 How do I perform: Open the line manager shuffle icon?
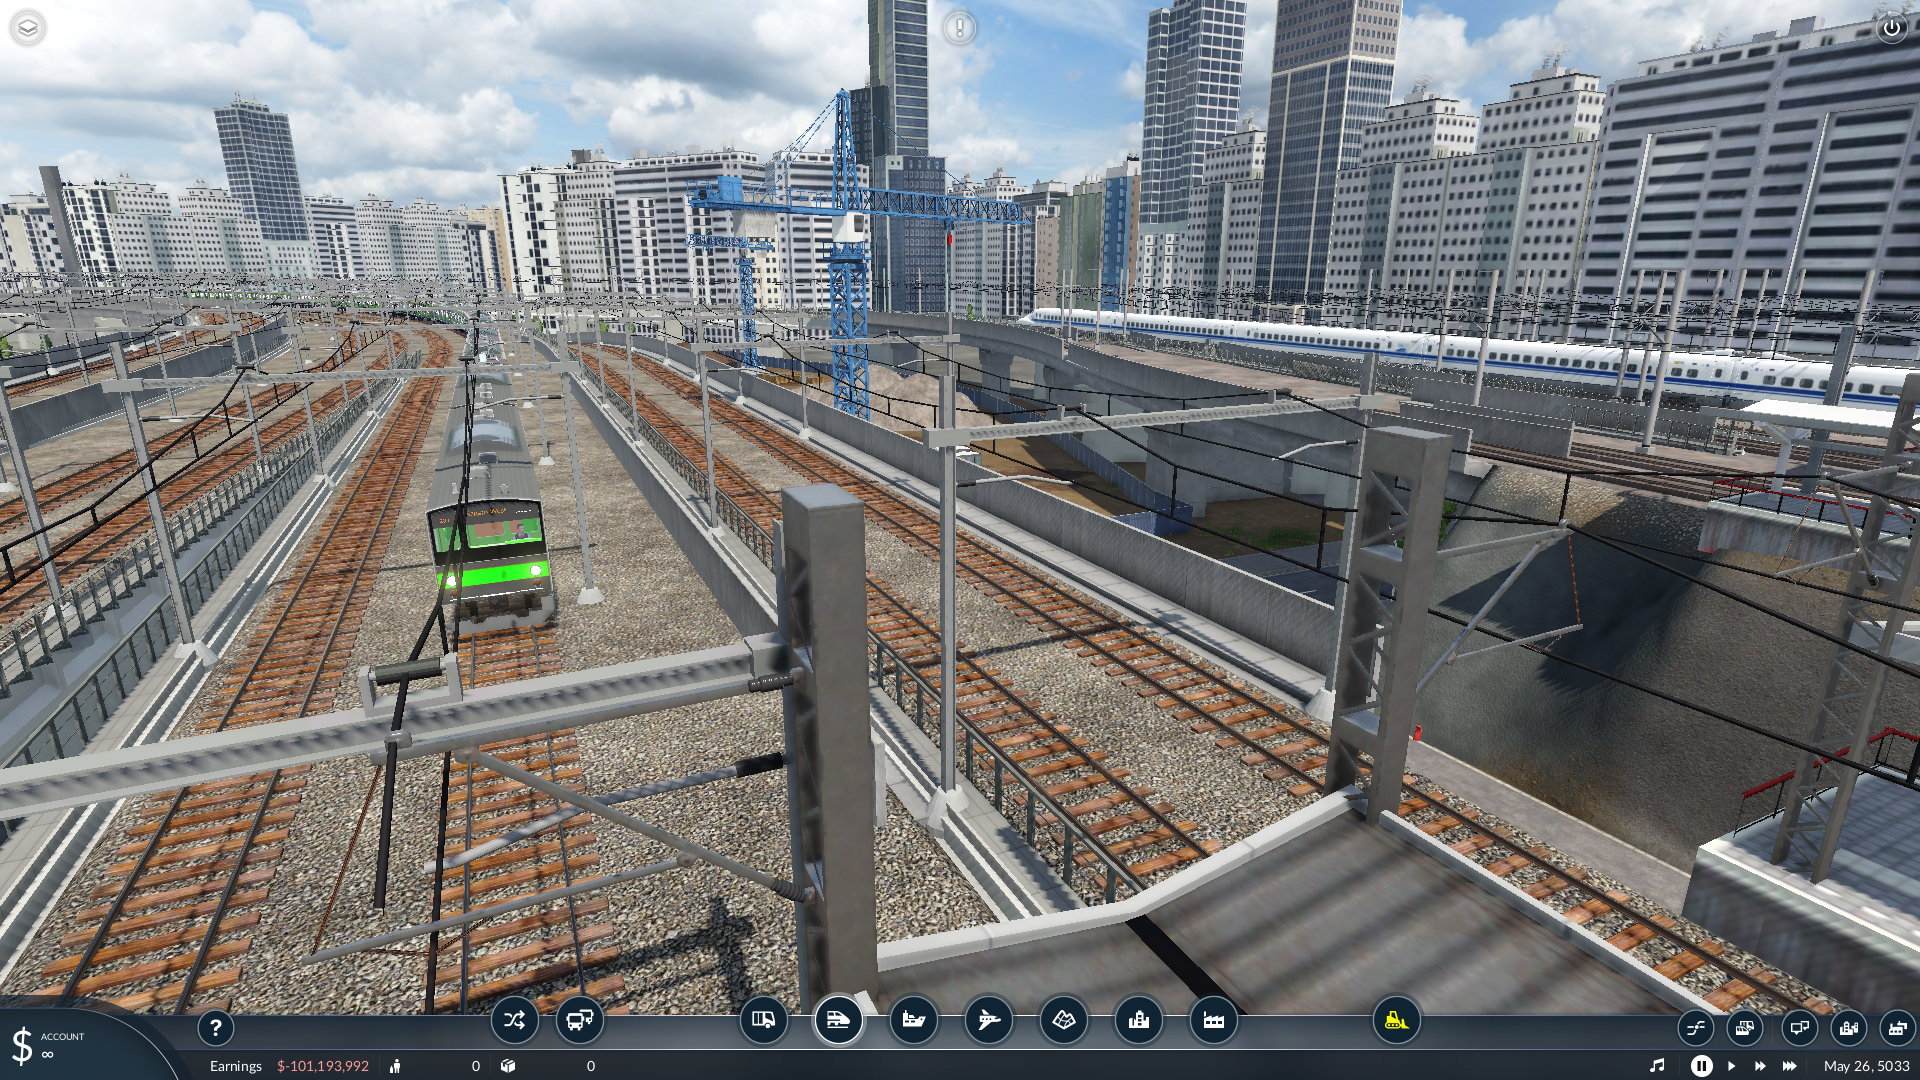coord(514,1020)
